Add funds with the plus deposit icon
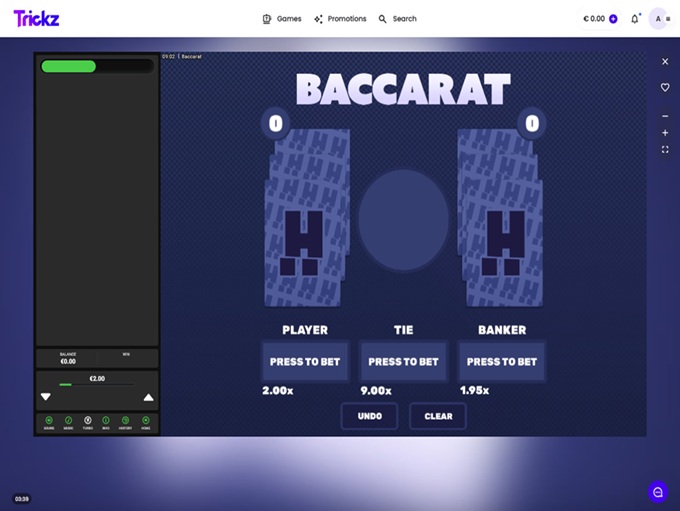Screen dimensions: 680x511 click(x=613, y=19)
